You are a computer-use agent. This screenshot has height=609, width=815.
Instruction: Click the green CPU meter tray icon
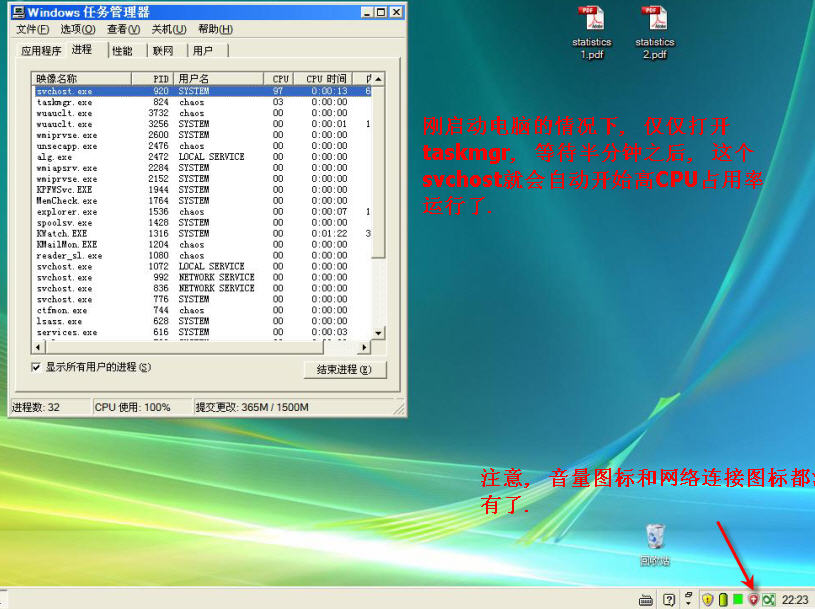(x=738, y=600)
